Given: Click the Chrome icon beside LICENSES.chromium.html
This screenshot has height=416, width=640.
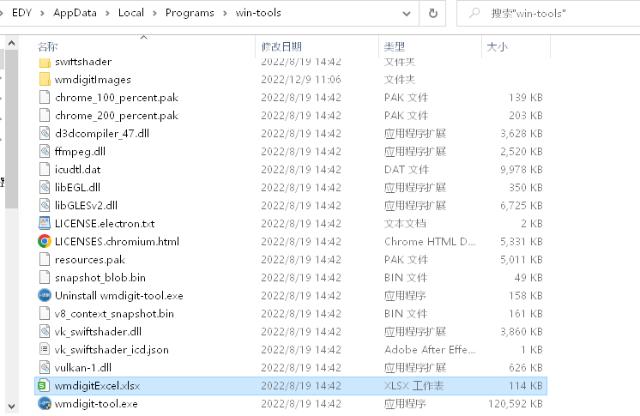Looking at the screenshot, I should coord(44,241).
